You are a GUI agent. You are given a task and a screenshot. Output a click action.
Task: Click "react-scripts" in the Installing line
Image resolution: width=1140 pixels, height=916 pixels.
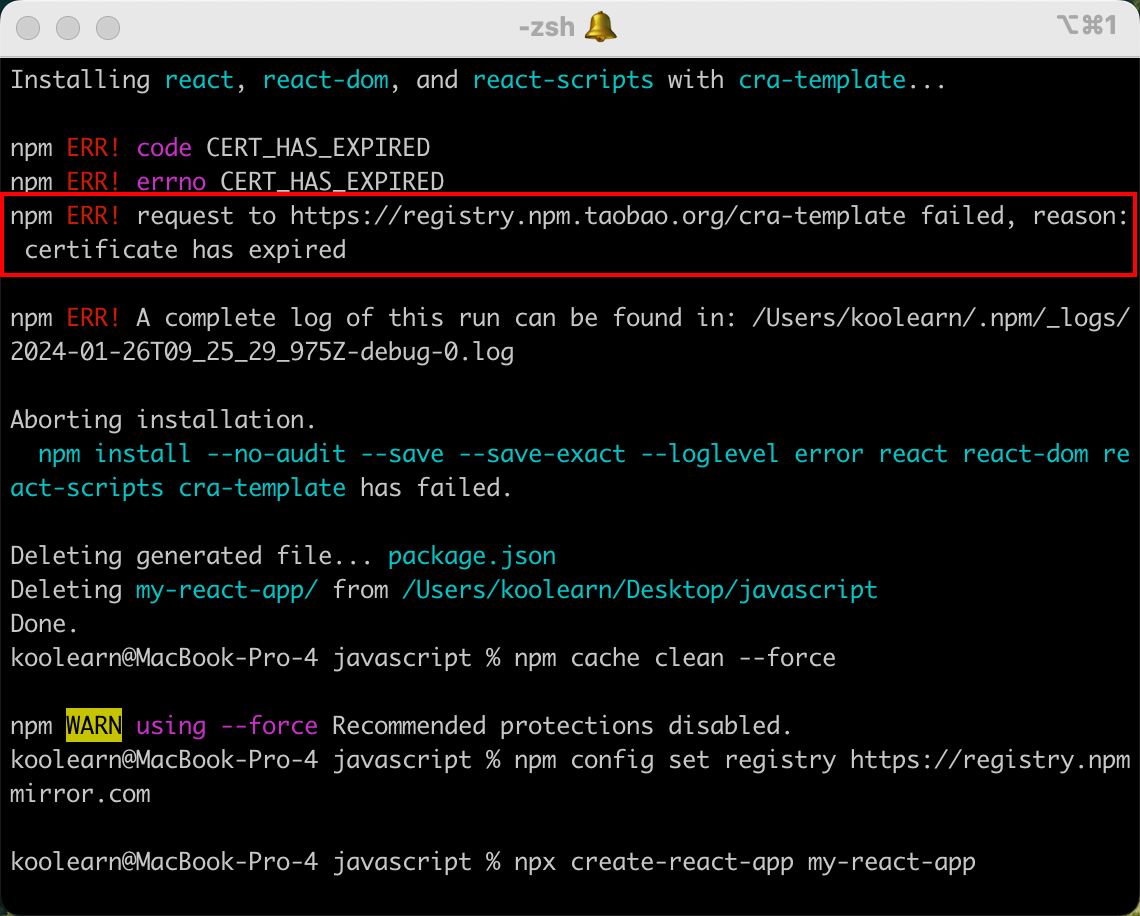pyautogui.click(x=563, y=80)
